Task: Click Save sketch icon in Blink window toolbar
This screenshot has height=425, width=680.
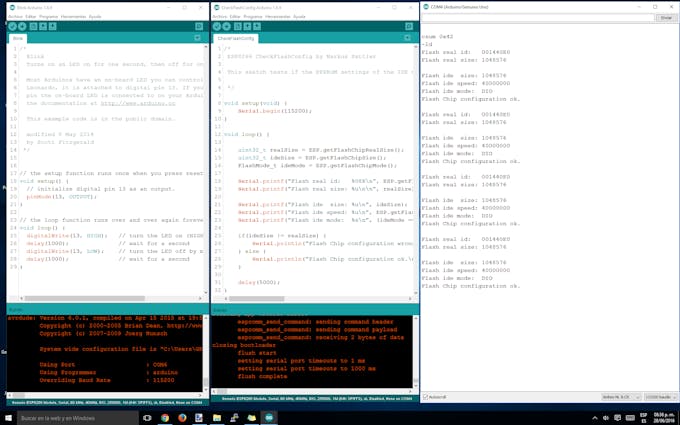Action: point(52,26)
